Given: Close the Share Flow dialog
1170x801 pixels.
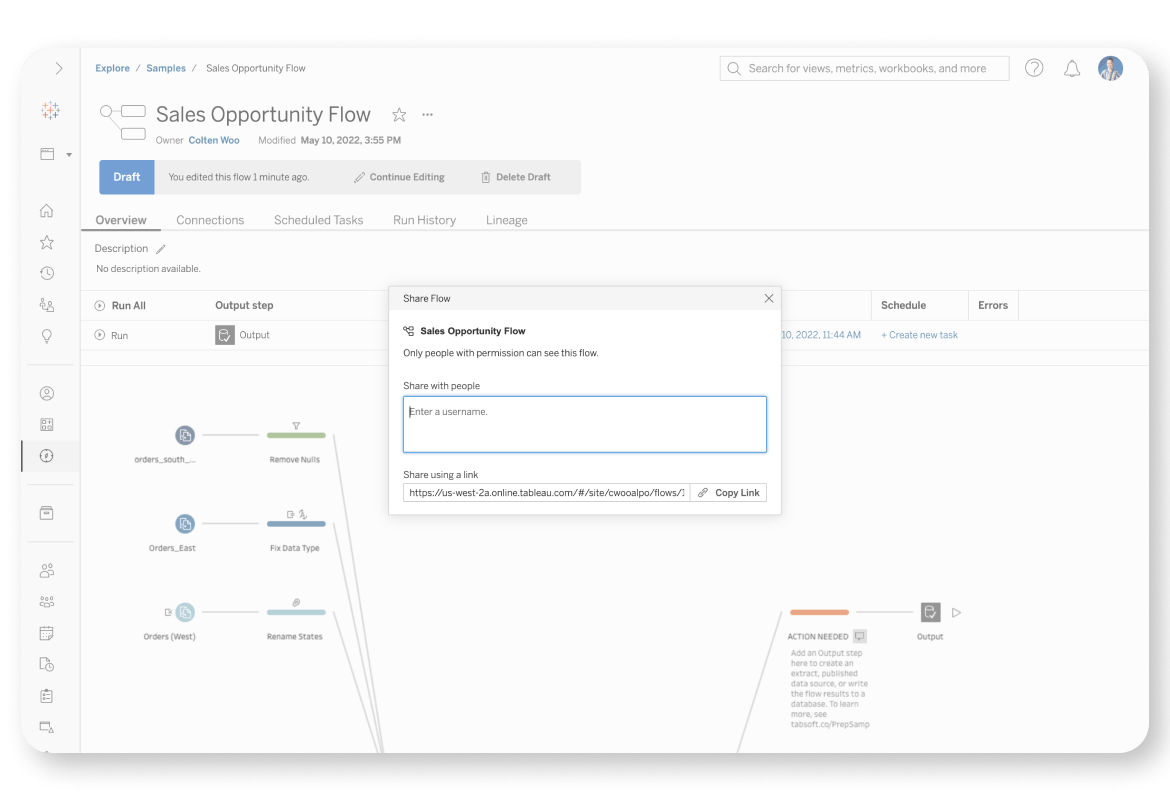Looking at the screenshot, I should tap(769, 299).
